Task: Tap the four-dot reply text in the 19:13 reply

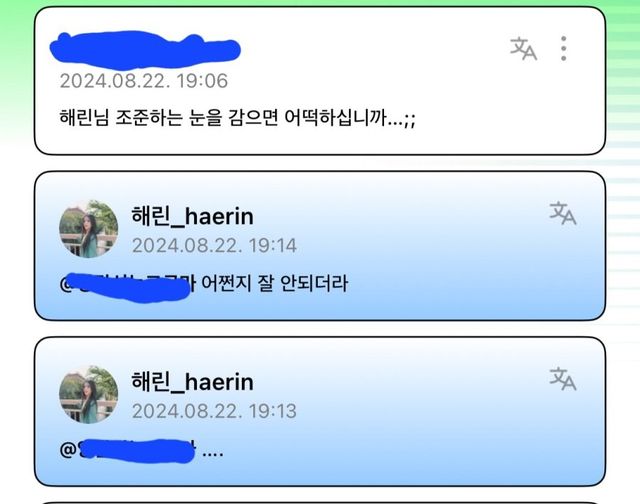Action: pos(213,453)
